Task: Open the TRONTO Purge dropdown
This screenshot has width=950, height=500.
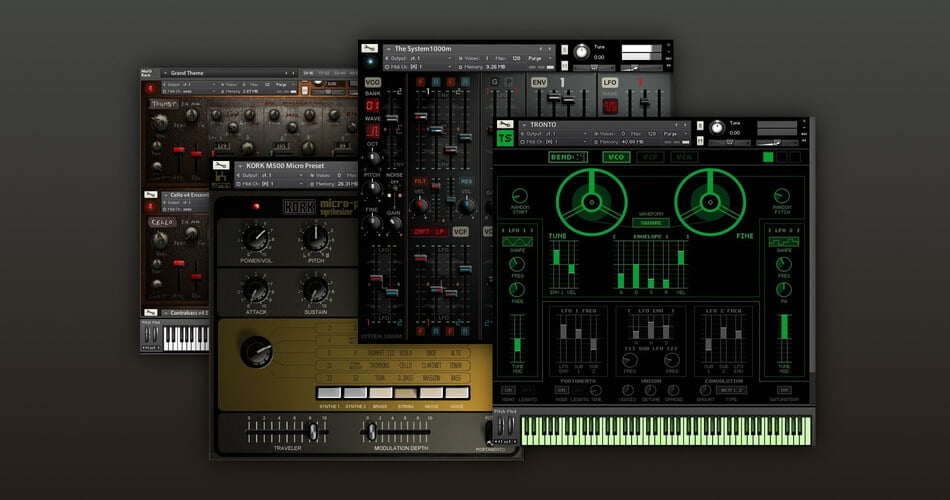Action: (675, 133)
